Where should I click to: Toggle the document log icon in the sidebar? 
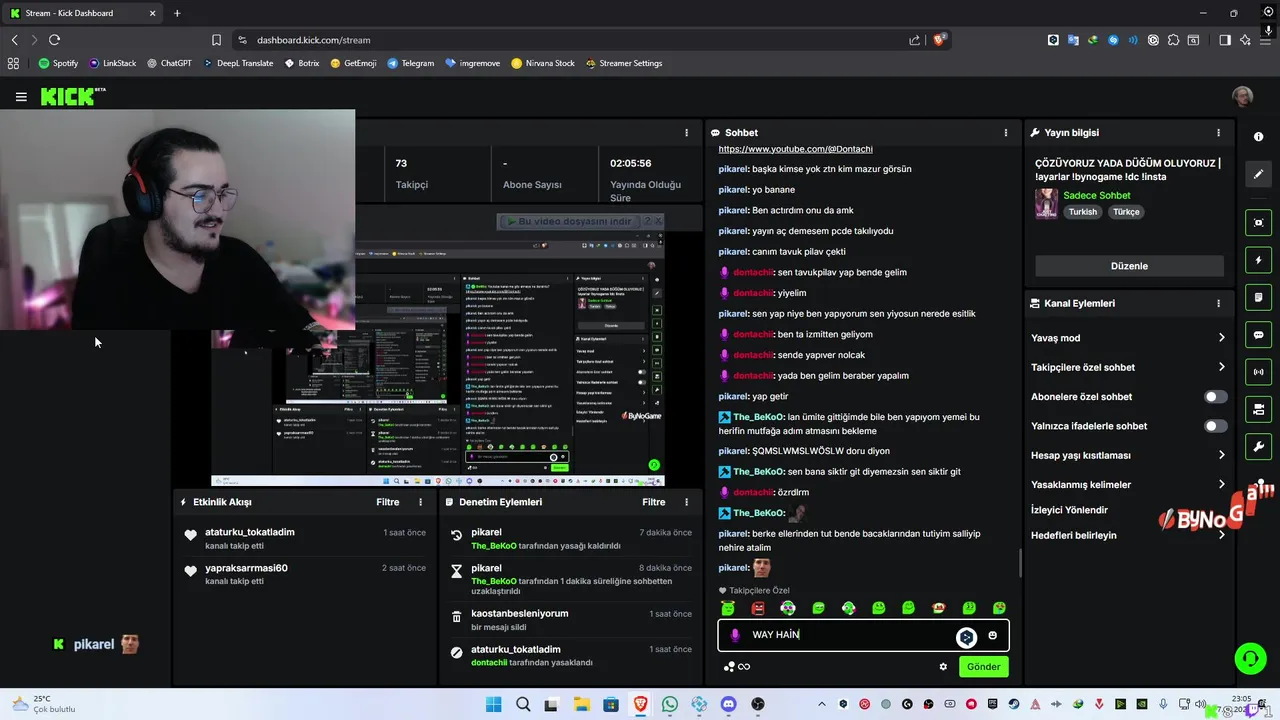[x=1258, y=297]
